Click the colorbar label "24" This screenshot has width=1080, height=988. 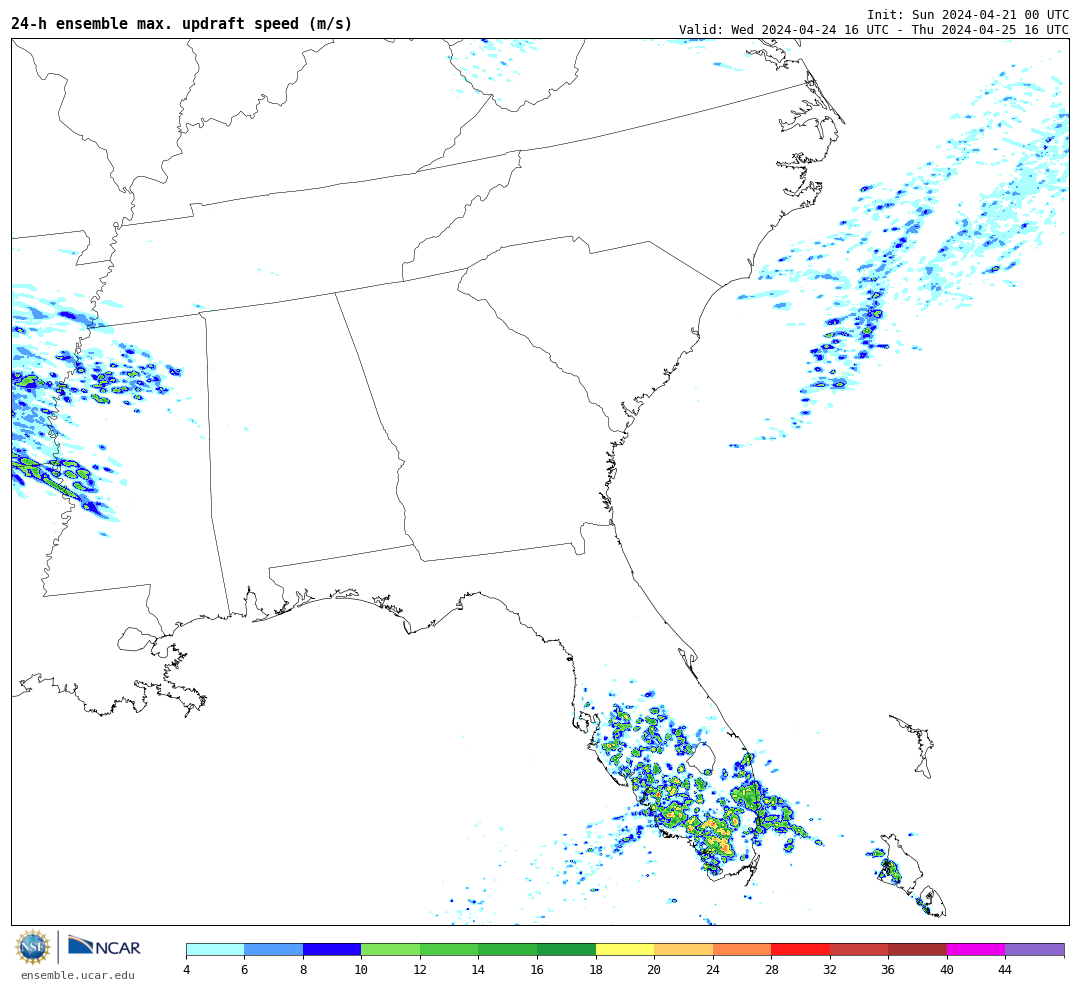point(713,970)
